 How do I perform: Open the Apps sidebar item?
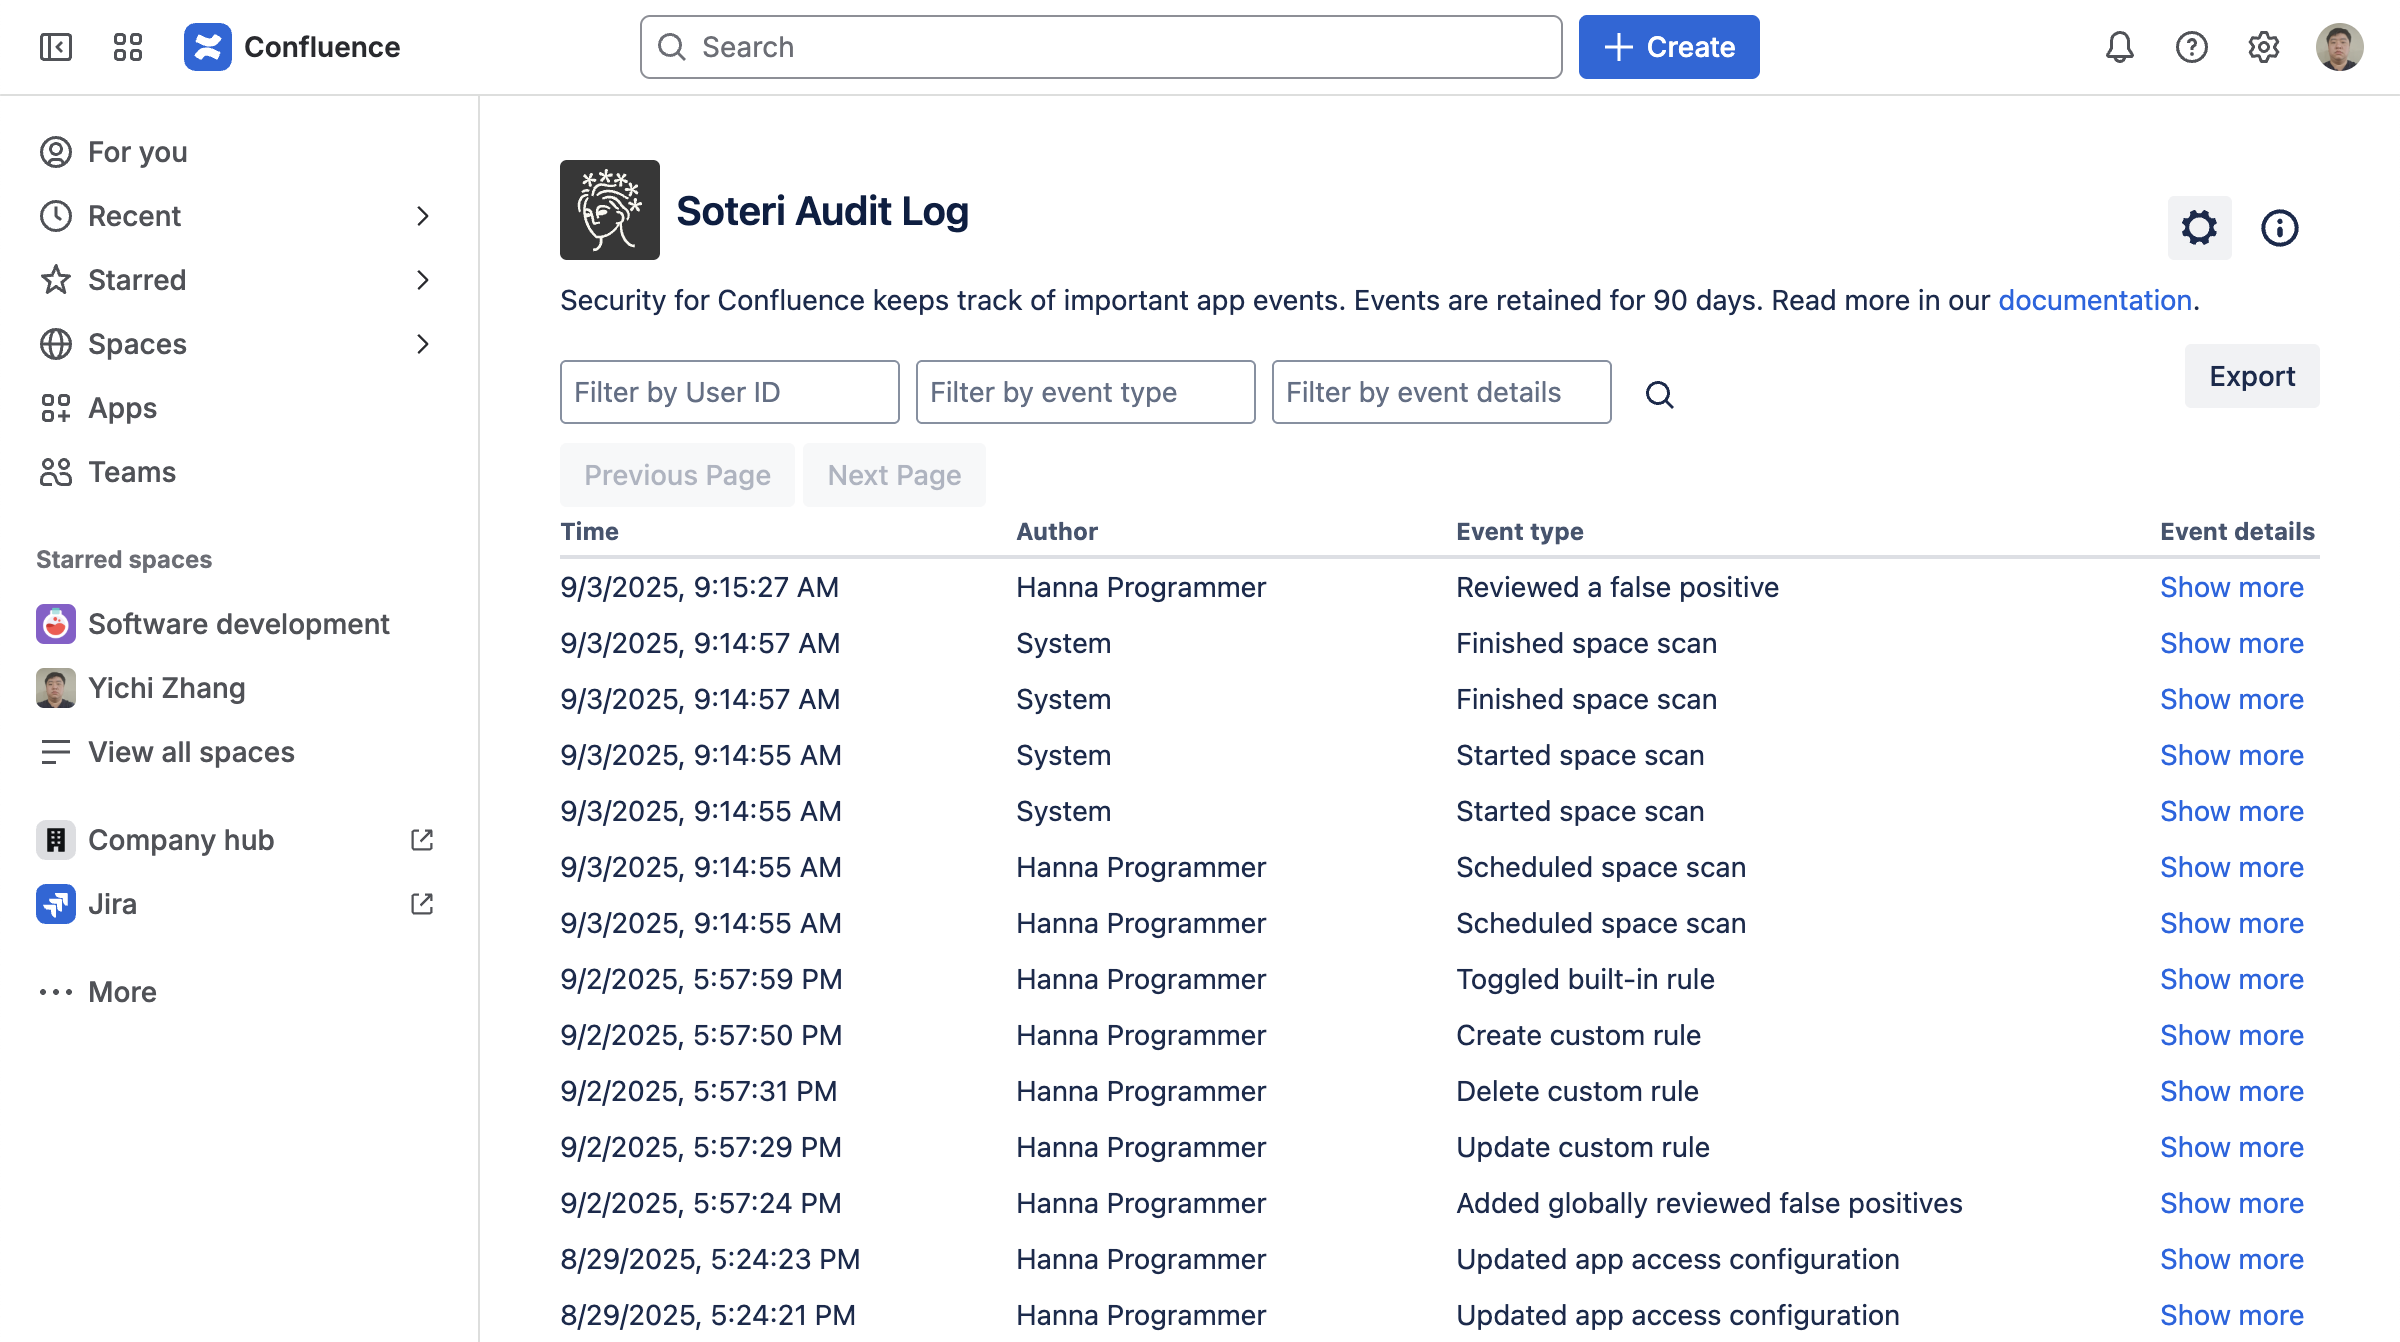pyautogui.click(x=122, y=408)
